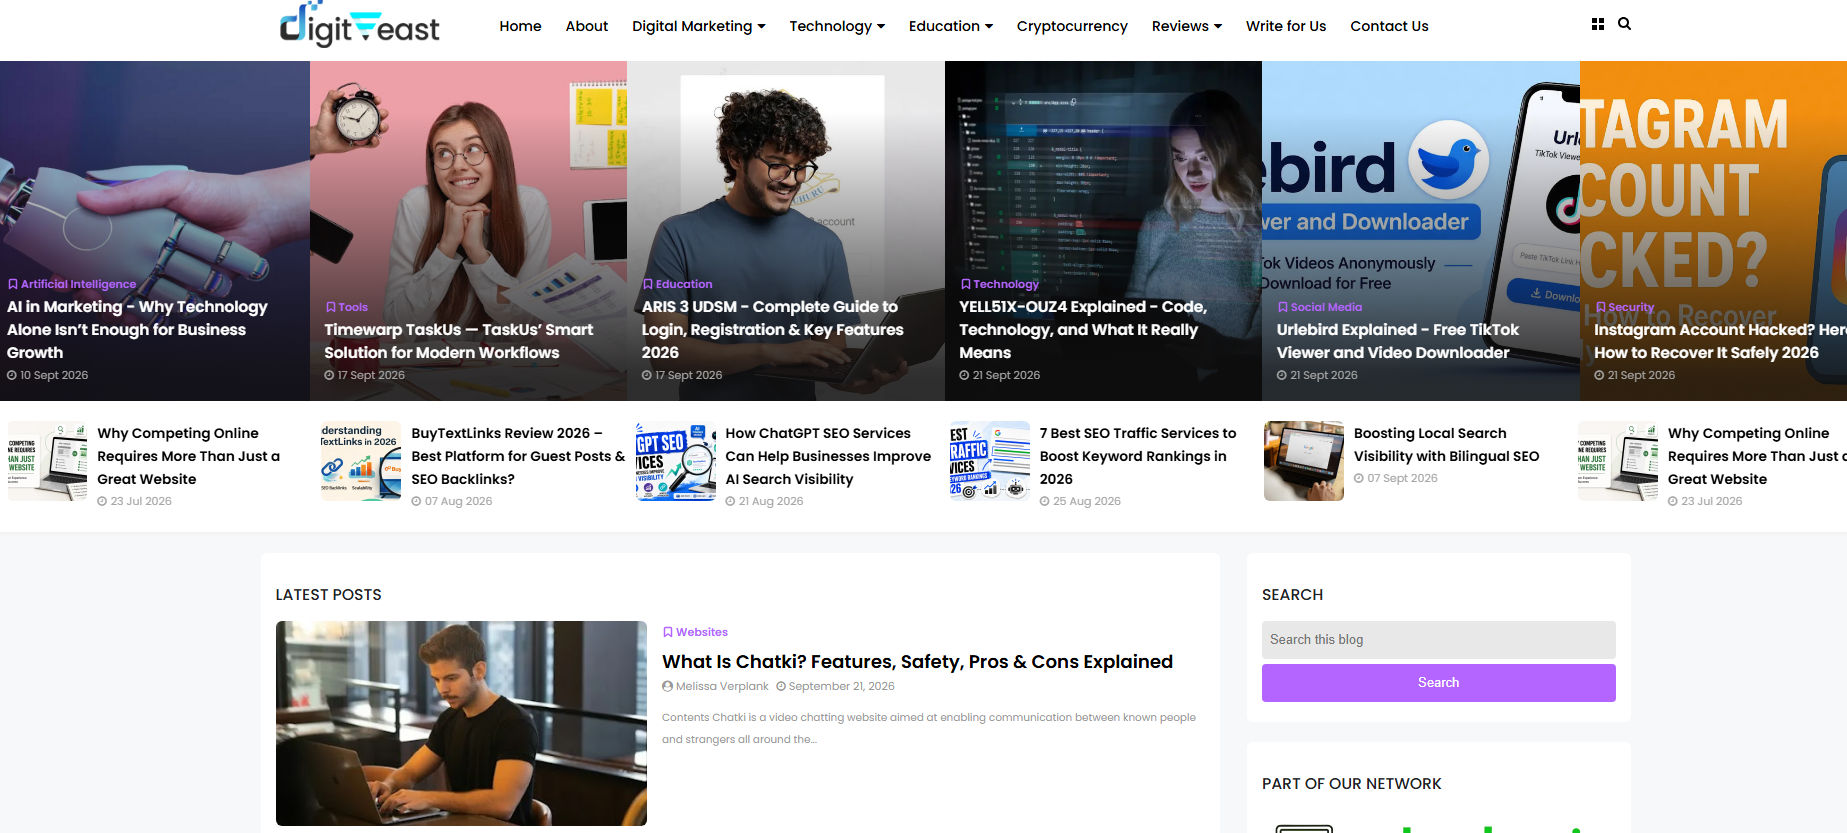Viewport: 1847px width, 833px height.
Task: Click bookmark icon beside Artificial Intelligence category
Action: (13, 284)
